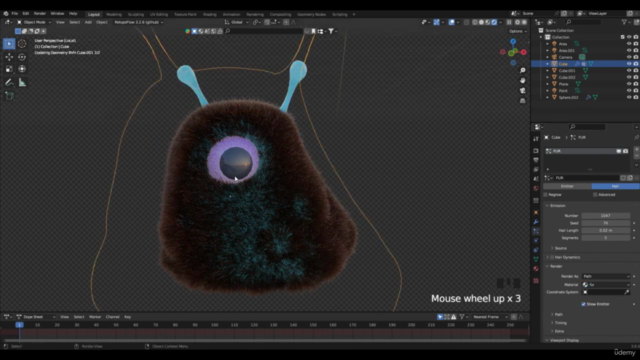640x360 pixels.
Task: Enable the Advanced checkbox
Action: [x=595, y=195]
